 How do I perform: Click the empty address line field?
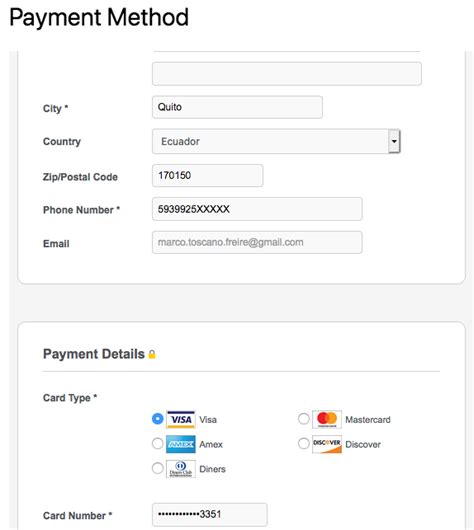tap(287, 74)
